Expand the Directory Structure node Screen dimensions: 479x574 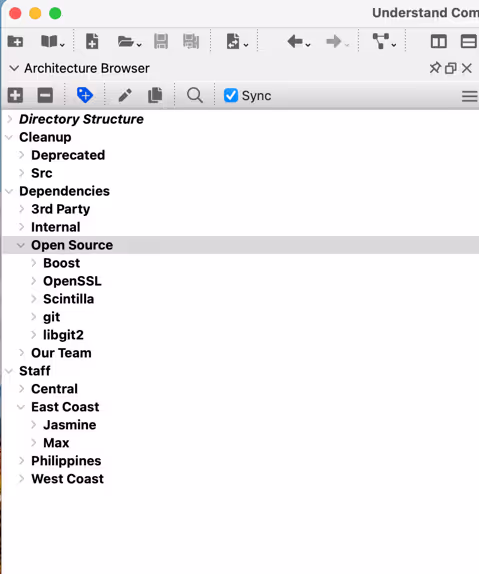[x=10, y=119]
